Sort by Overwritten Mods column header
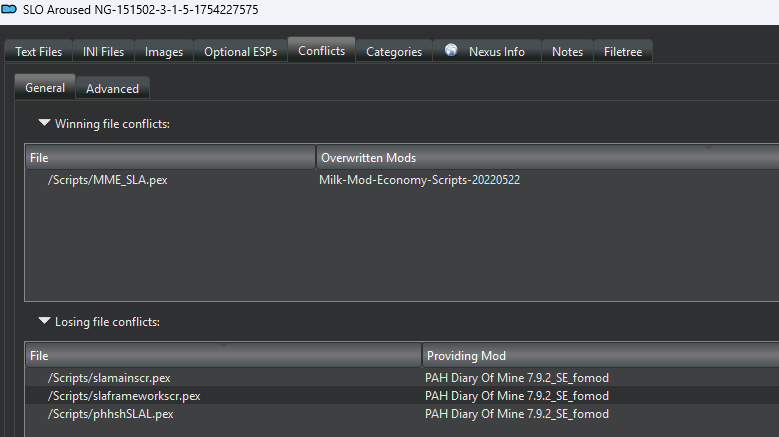The height and width of the screenshot is (437, 779). tap(547, 157)
